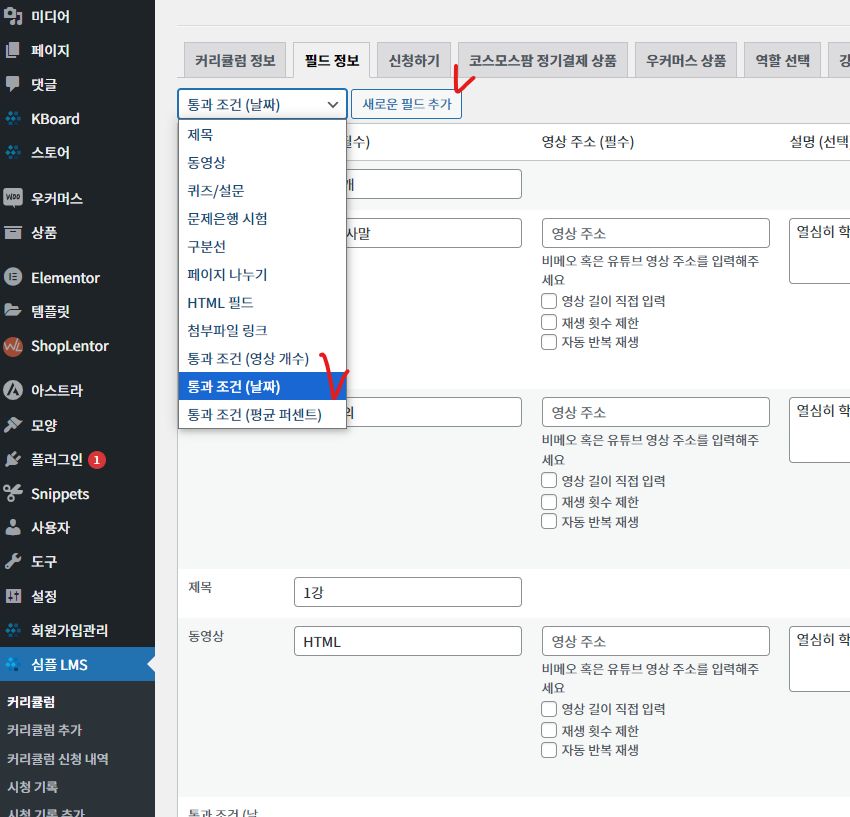Image resolution: width=850 pixels, height=817 pixels.
Task: Click the 플러그인 plug icon
Action: (x=13, y=459)
